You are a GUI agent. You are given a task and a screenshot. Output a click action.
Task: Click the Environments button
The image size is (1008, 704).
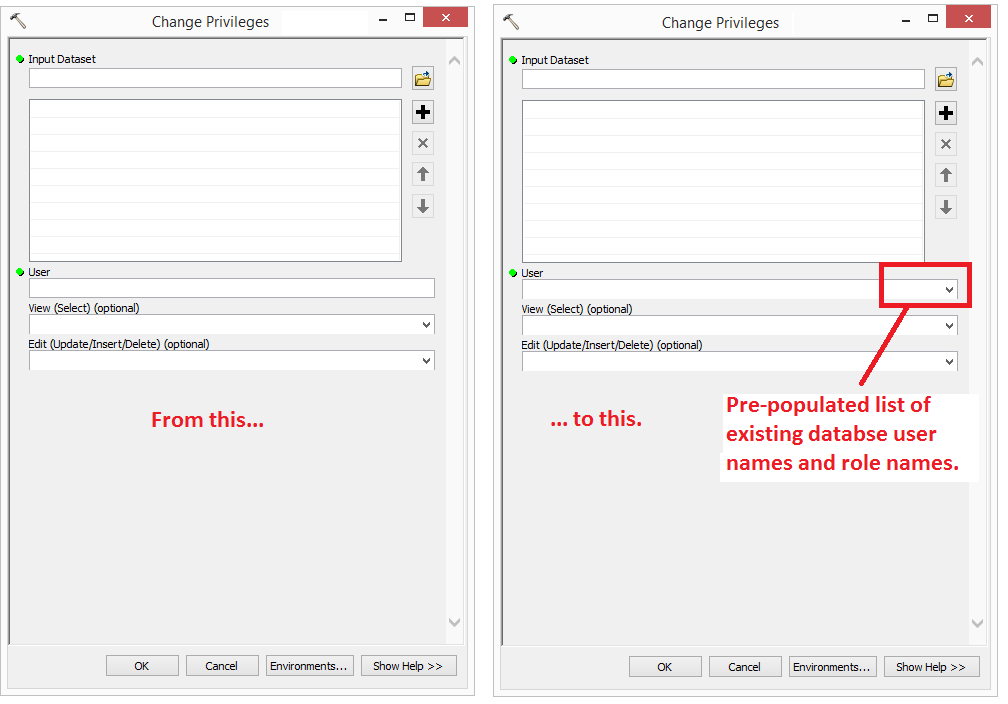point(310,665)
